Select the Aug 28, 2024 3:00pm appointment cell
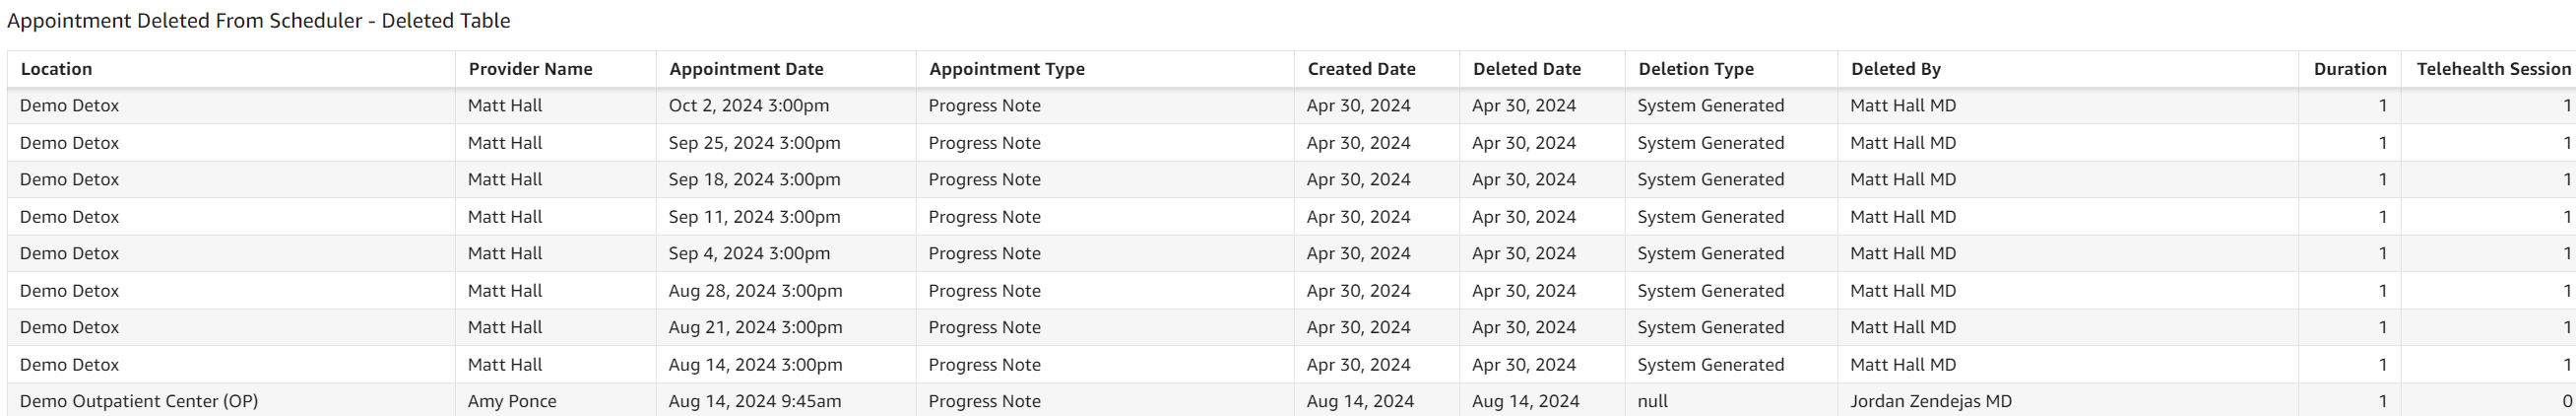The width and height of the screenshot is (2576, 416). coord(755,291)
